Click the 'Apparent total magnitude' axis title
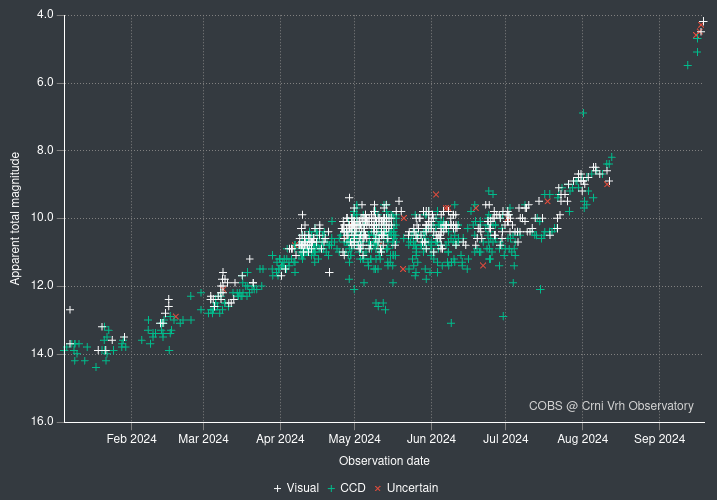 click(x=15, y=219)
